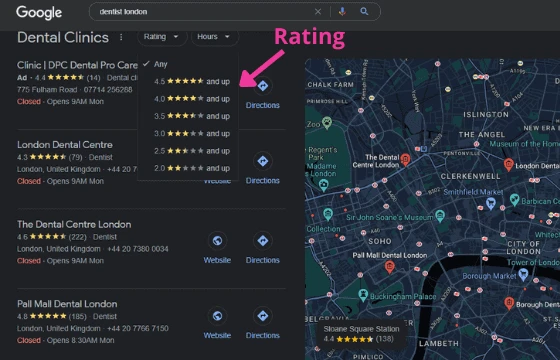This screenshot has width=560, height=360.
Task: Click CITY OF LONDON label on map
Action: click(x=524, y=248)
